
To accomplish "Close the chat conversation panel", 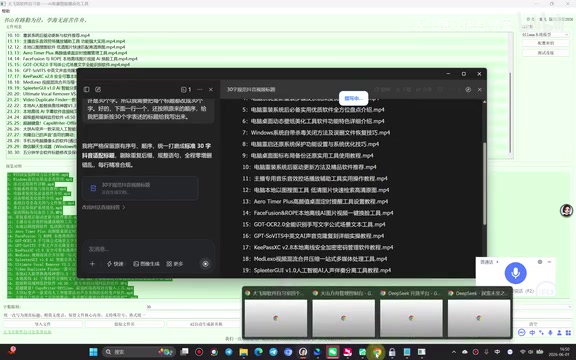I will coord(211,89).
